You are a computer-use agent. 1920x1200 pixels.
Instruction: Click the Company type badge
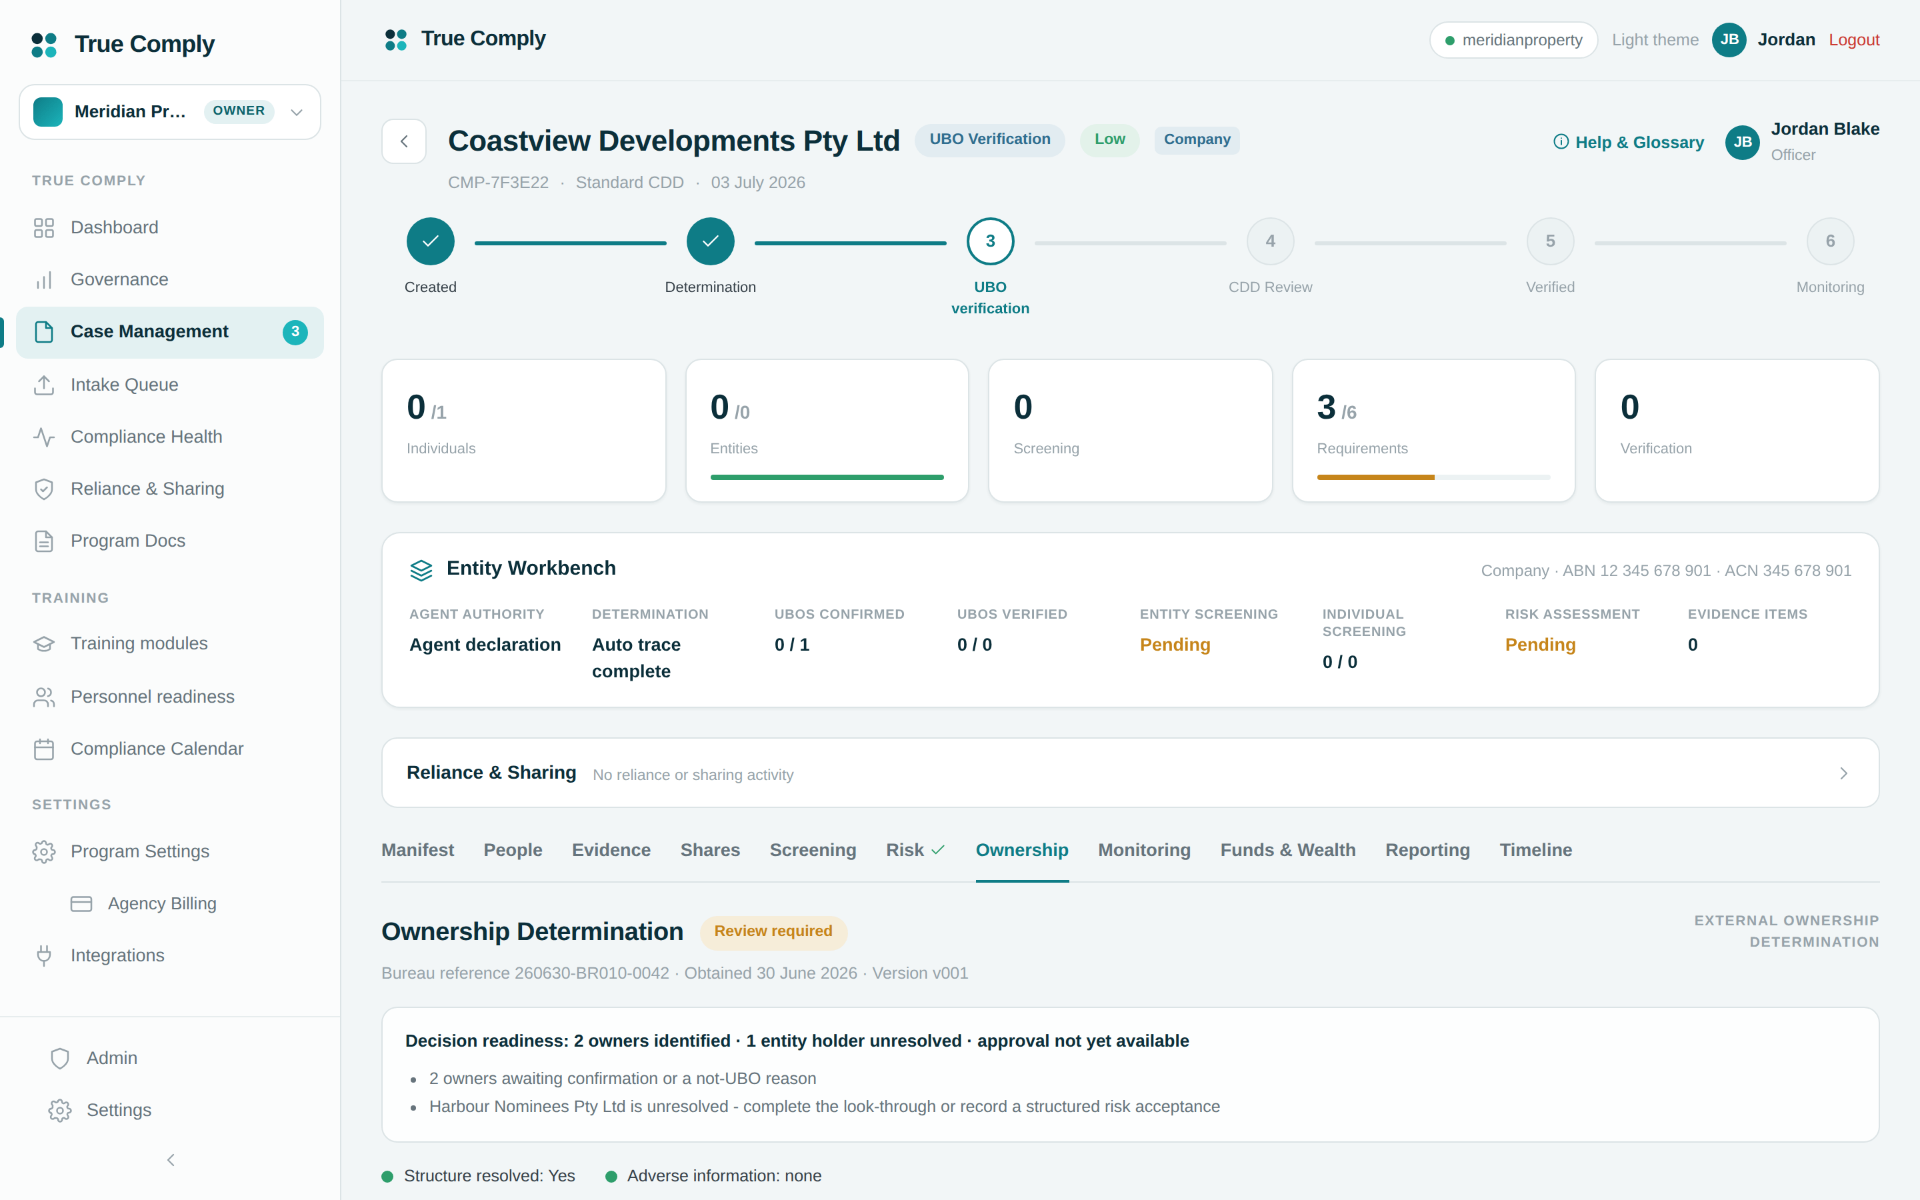pos(1197,140)
